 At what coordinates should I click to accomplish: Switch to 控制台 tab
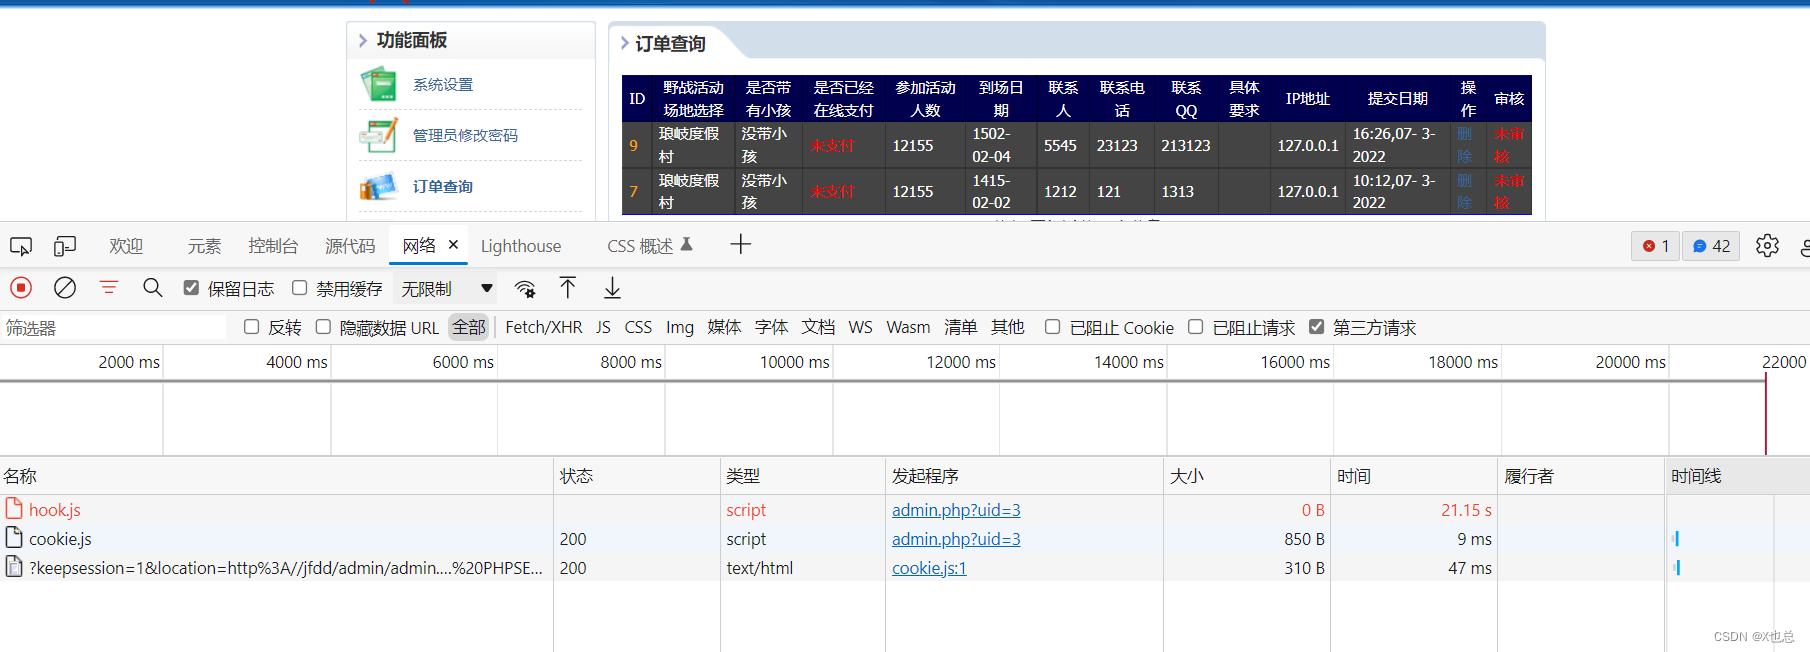tap(273, 246)
